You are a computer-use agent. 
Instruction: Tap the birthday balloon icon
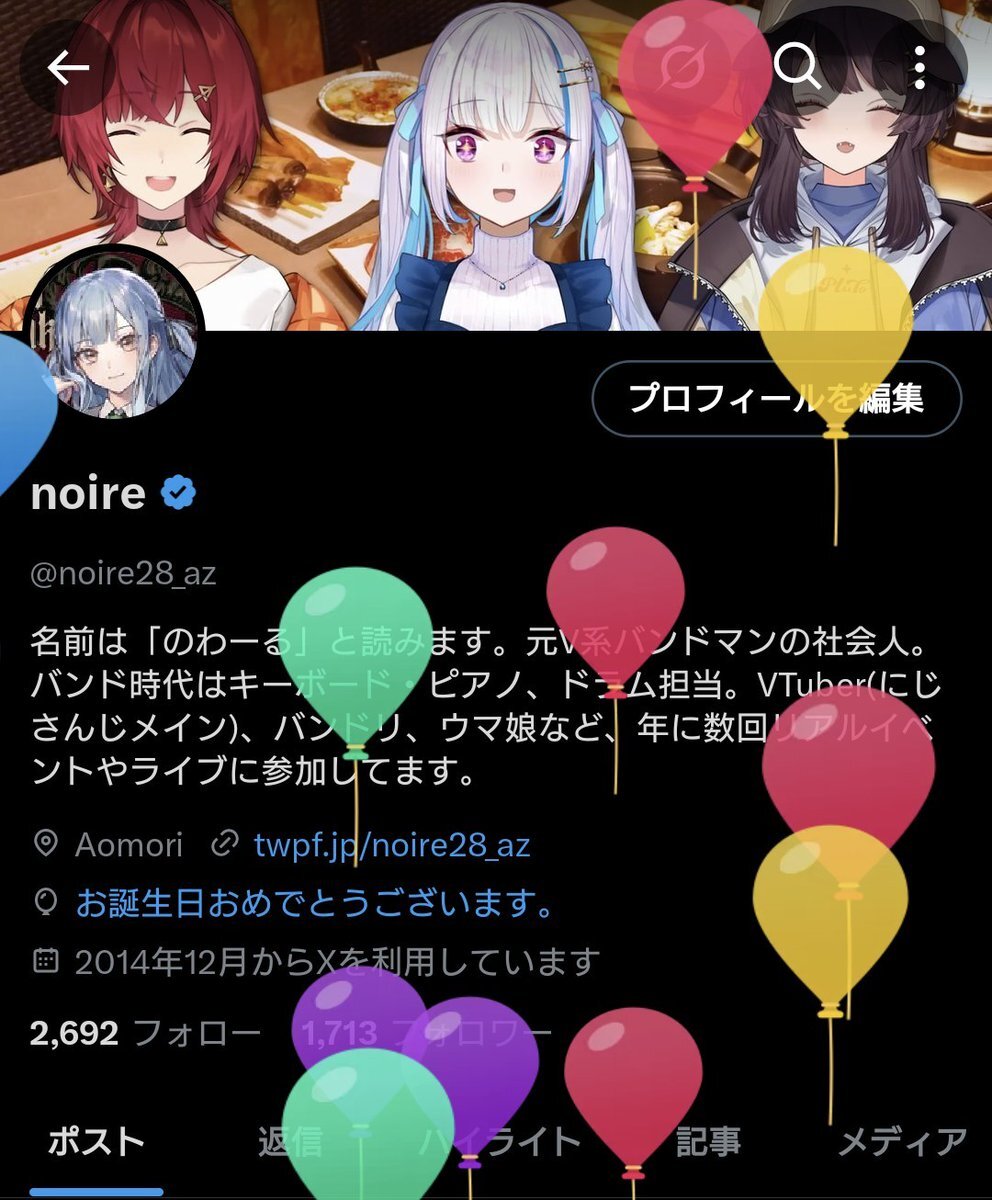(x=46, y=904)
